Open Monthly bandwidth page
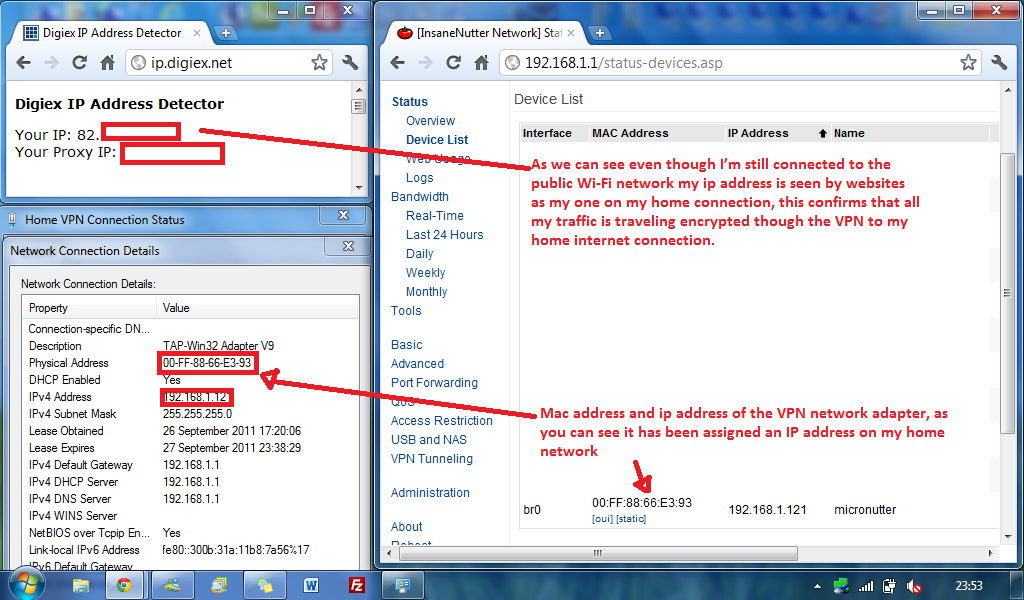Image resolution: width=1024 pixels, height=600 pixels. coord(426,292)
